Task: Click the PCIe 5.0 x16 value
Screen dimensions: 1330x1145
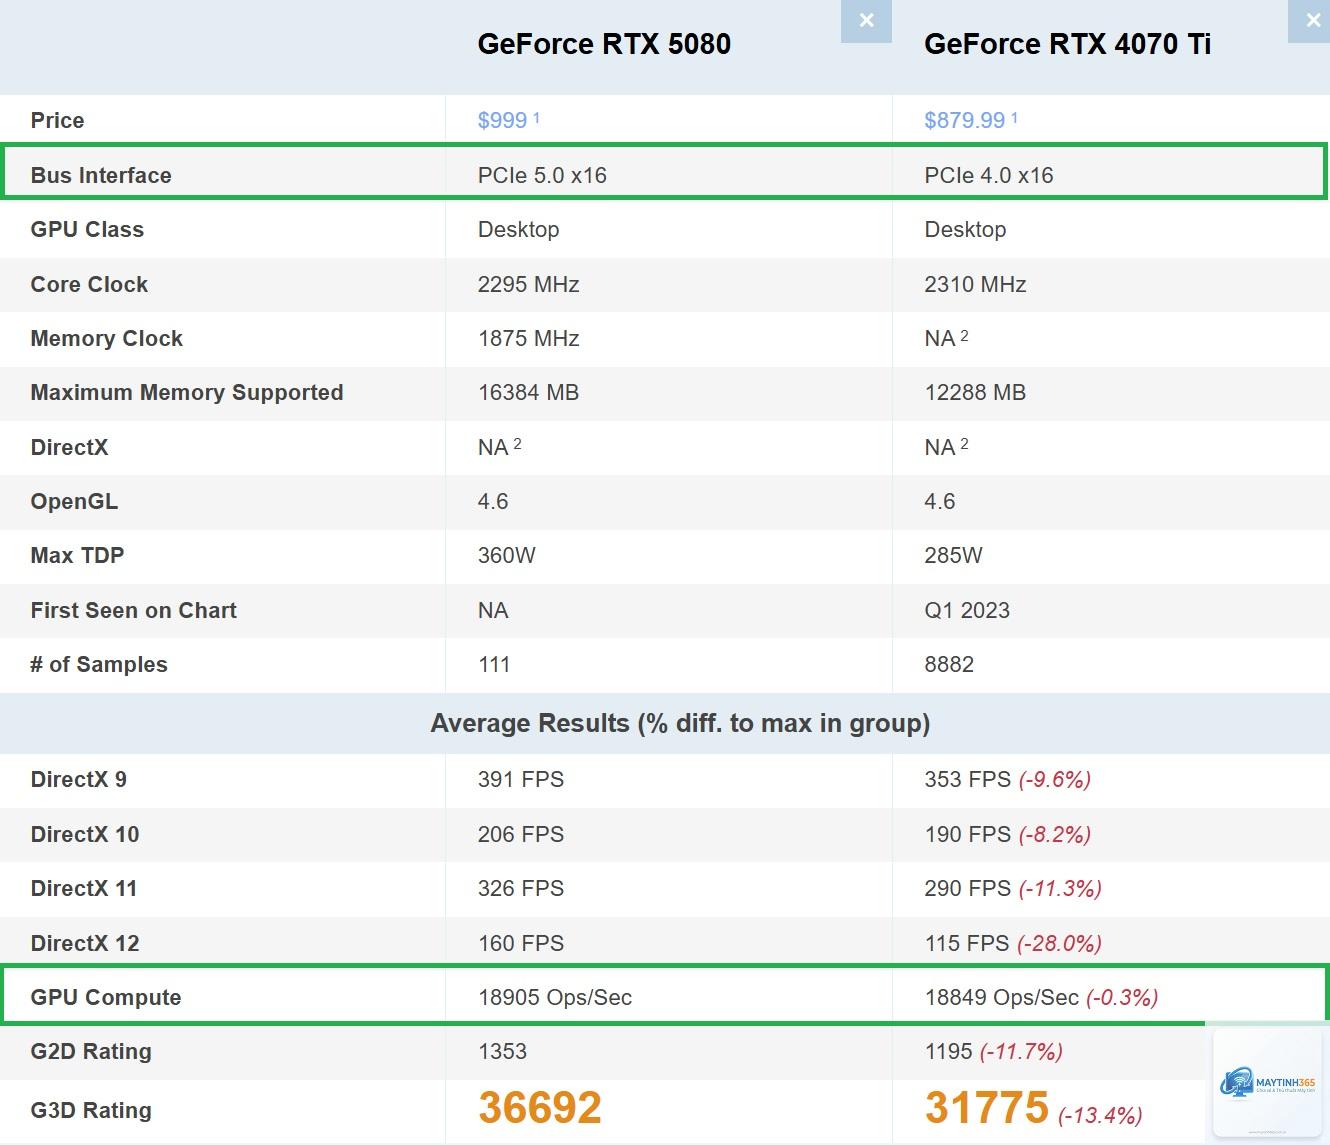Action: 542,175
